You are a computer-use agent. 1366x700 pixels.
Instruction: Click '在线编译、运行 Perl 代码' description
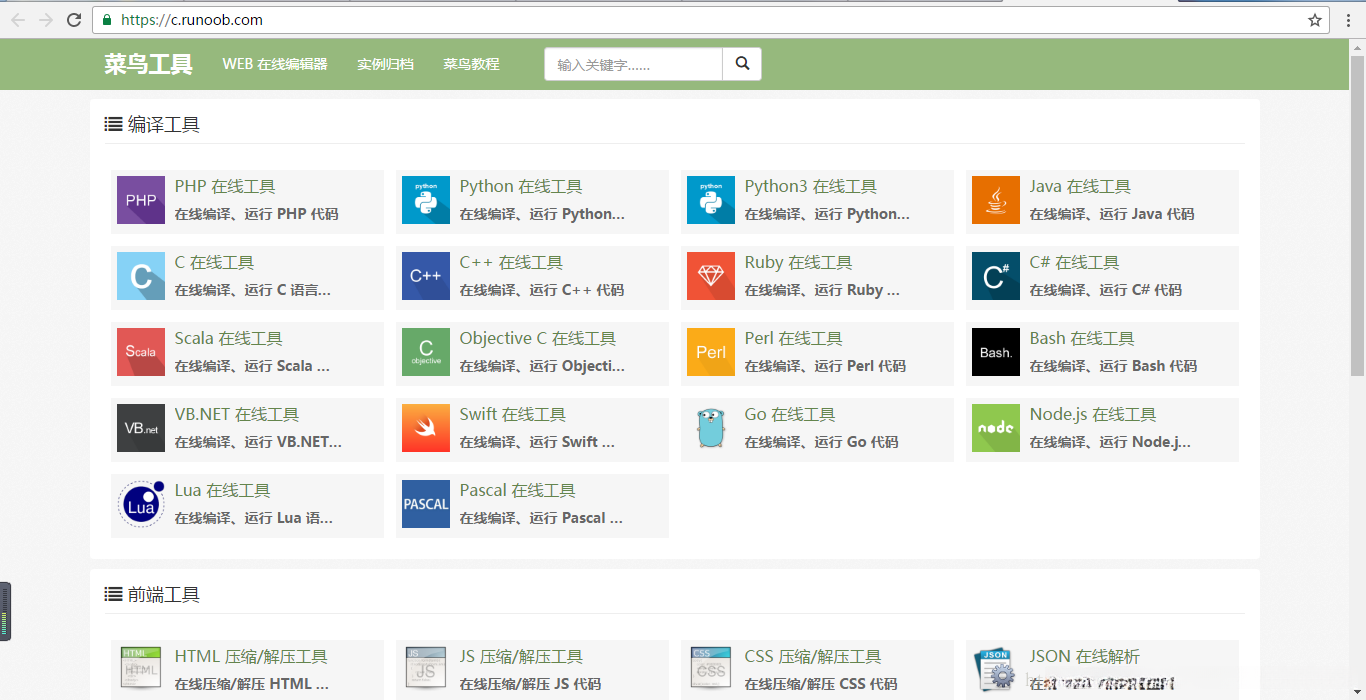coord(825,366)
